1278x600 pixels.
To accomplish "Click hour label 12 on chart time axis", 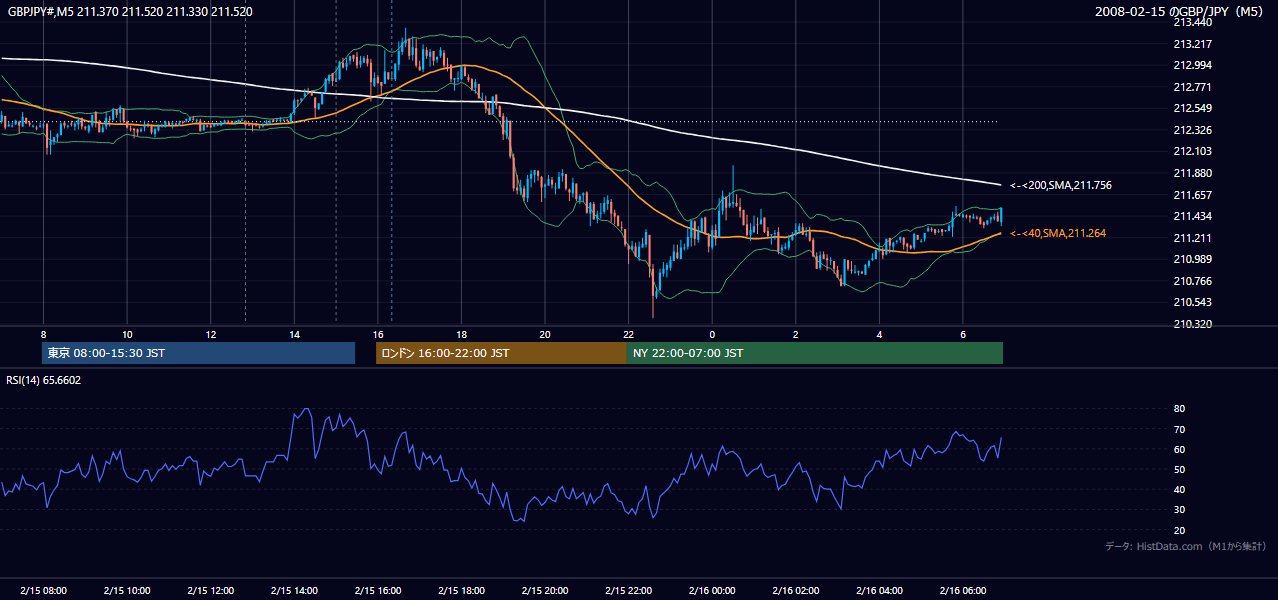I will [211, 333].
